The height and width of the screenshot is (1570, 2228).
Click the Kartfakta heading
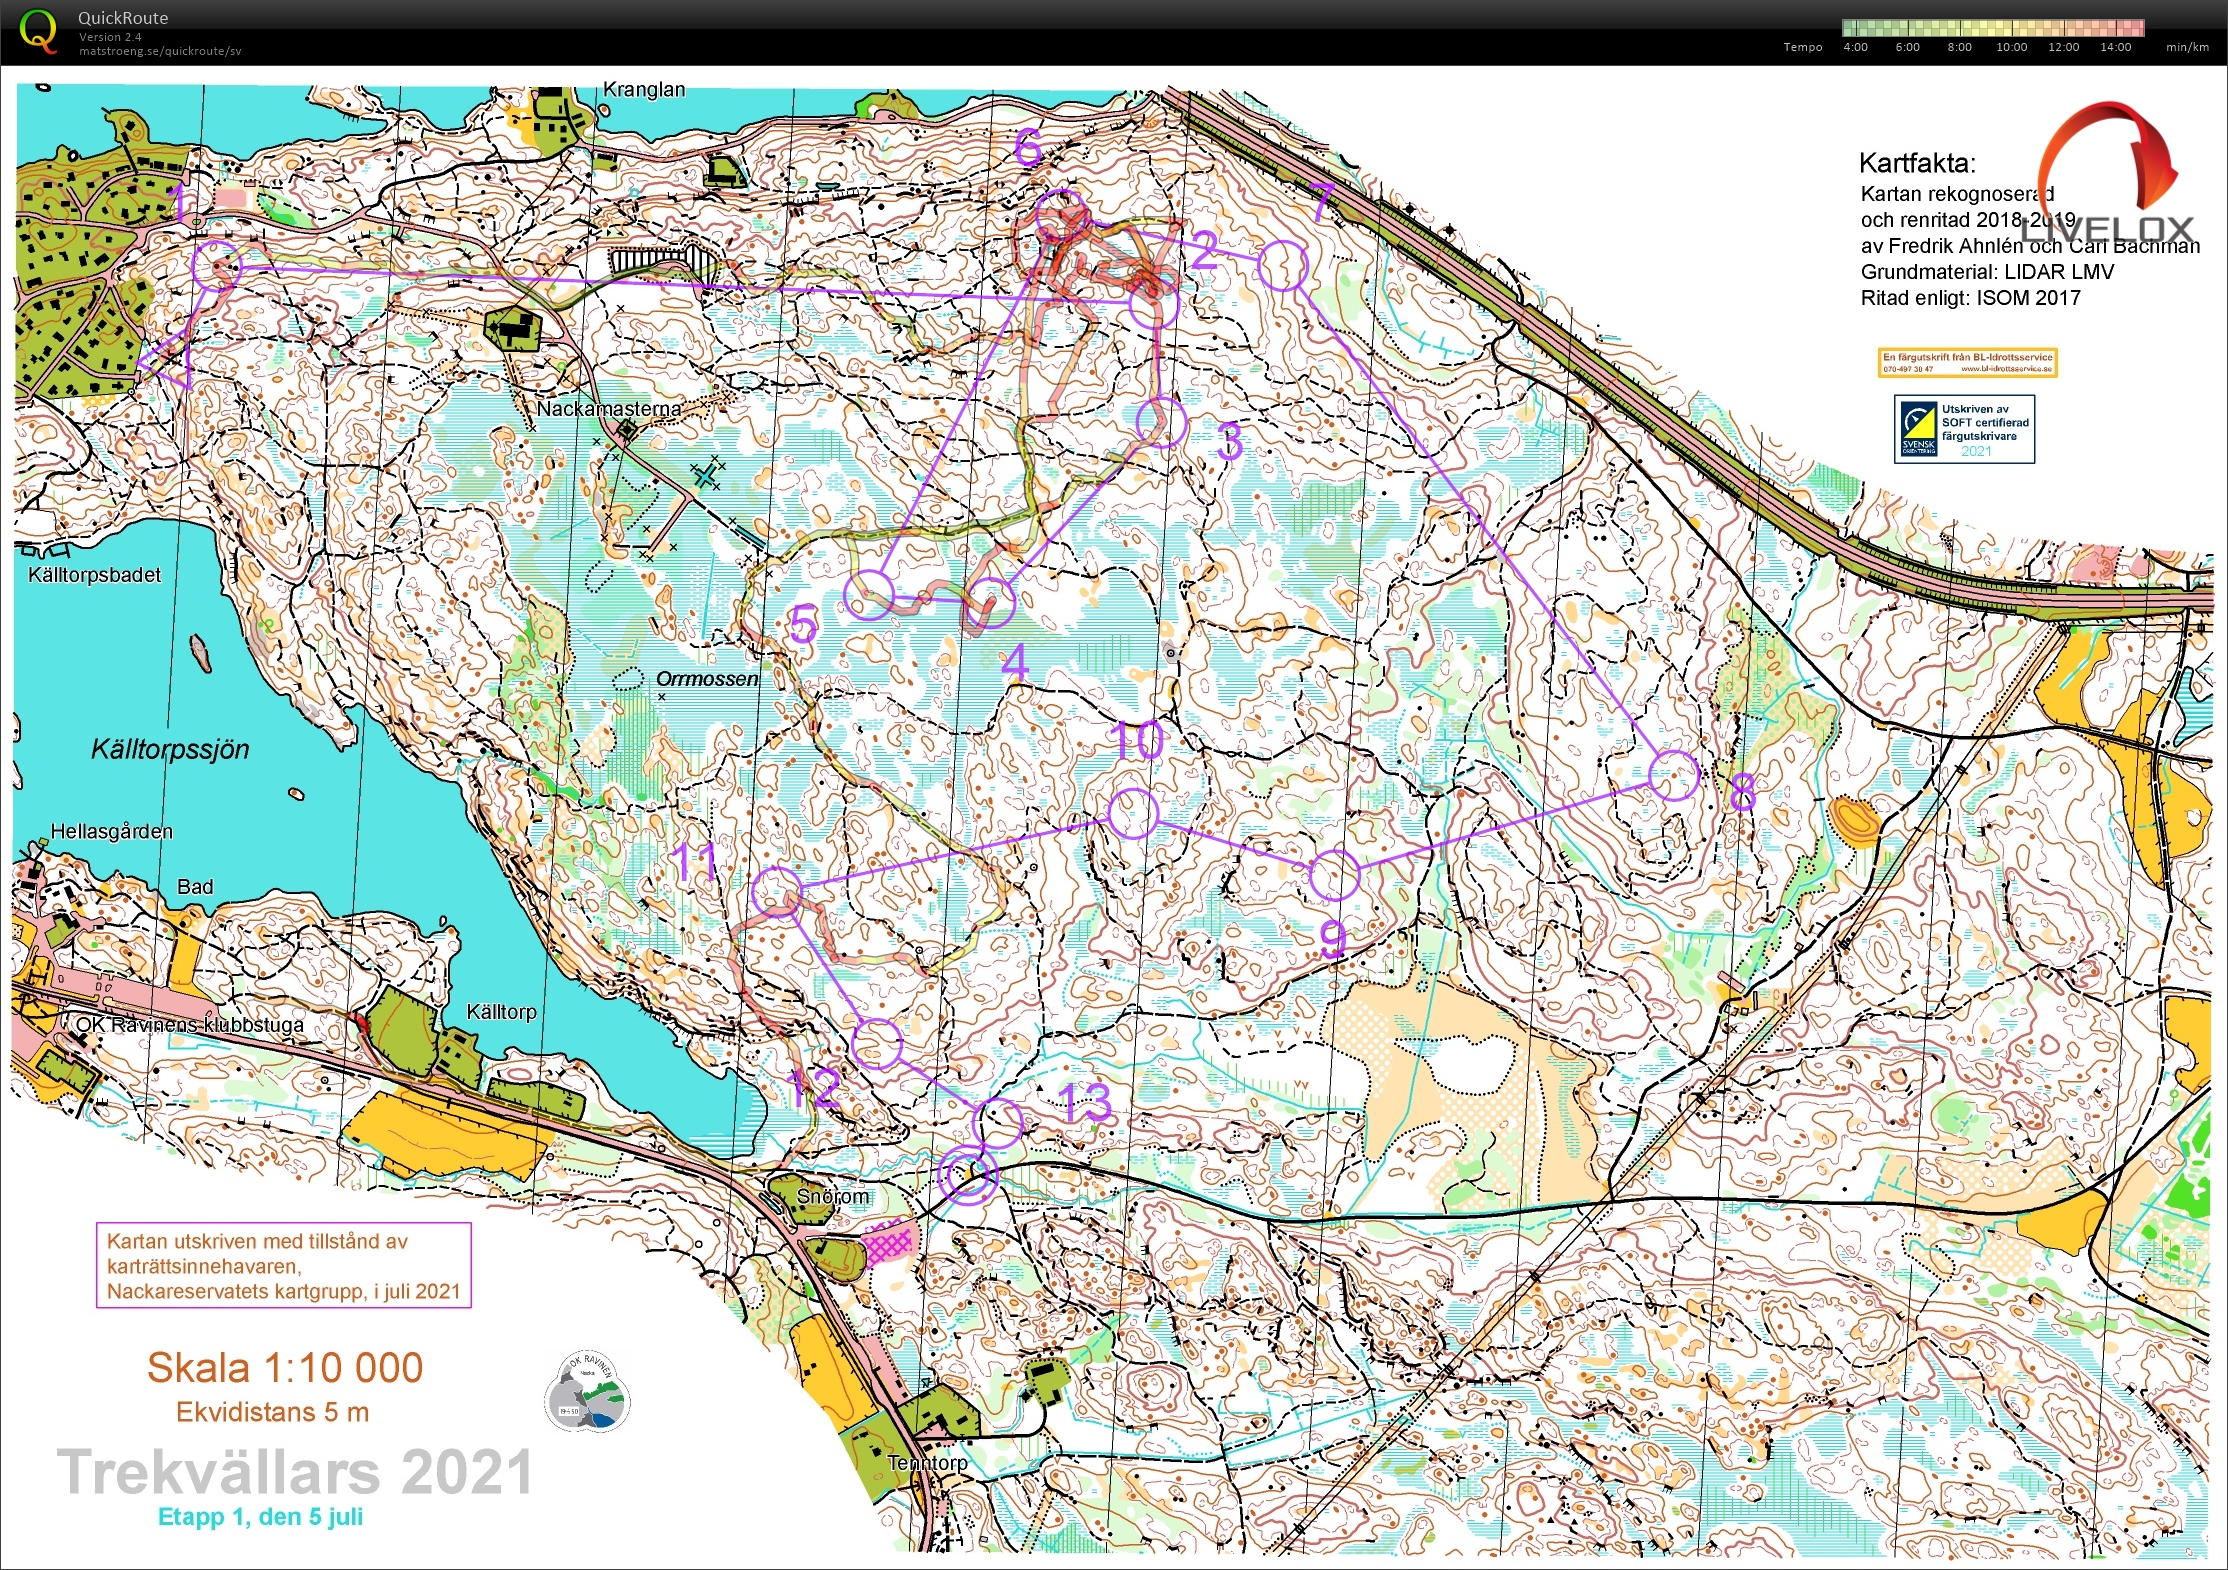[x=1917, y=163]
